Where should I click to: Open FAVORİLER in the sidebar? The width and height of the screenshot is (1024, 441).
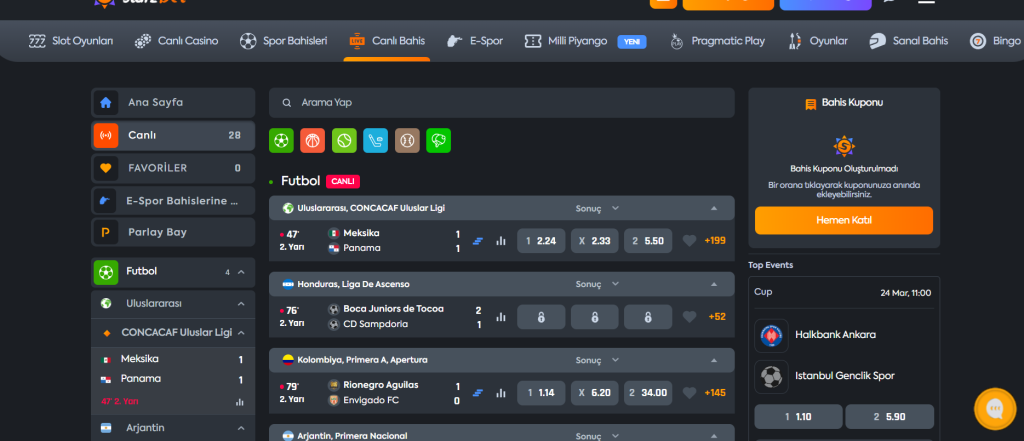(173, 168)
